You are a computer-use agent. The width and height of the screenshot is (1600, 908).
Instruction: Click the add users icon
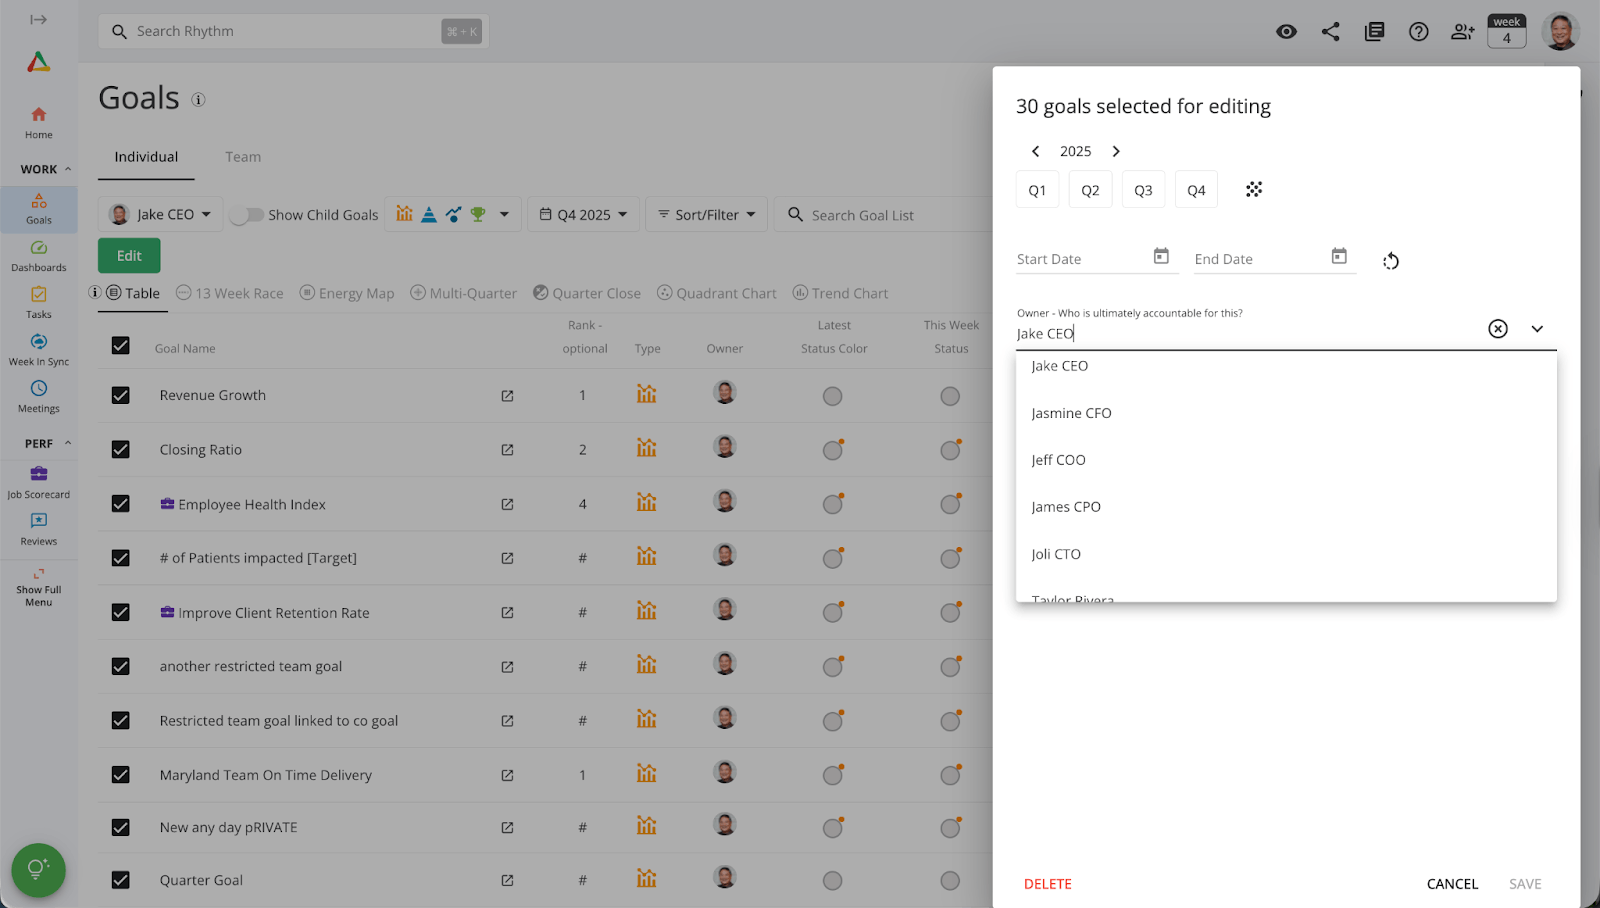point(1462,32)
